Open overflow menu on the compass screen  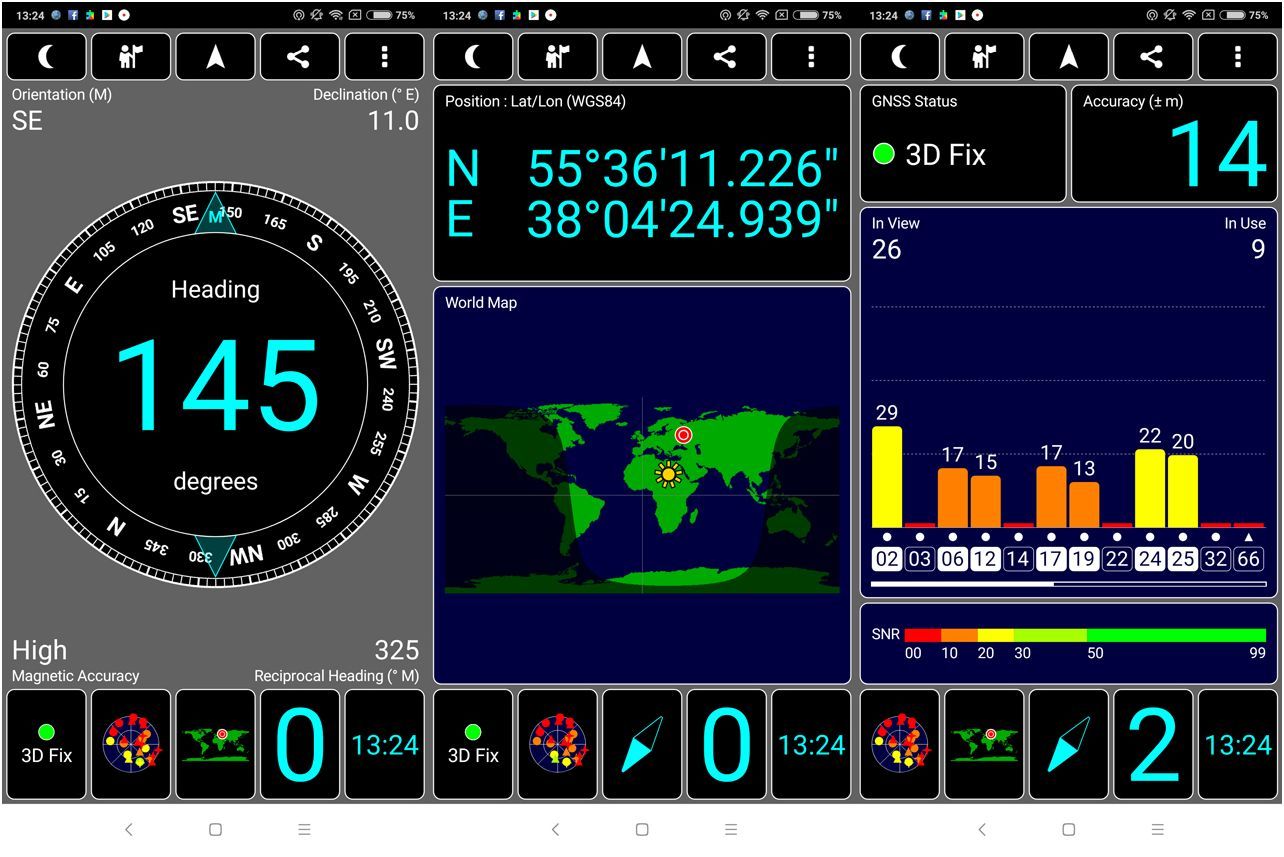coord(384,57)
